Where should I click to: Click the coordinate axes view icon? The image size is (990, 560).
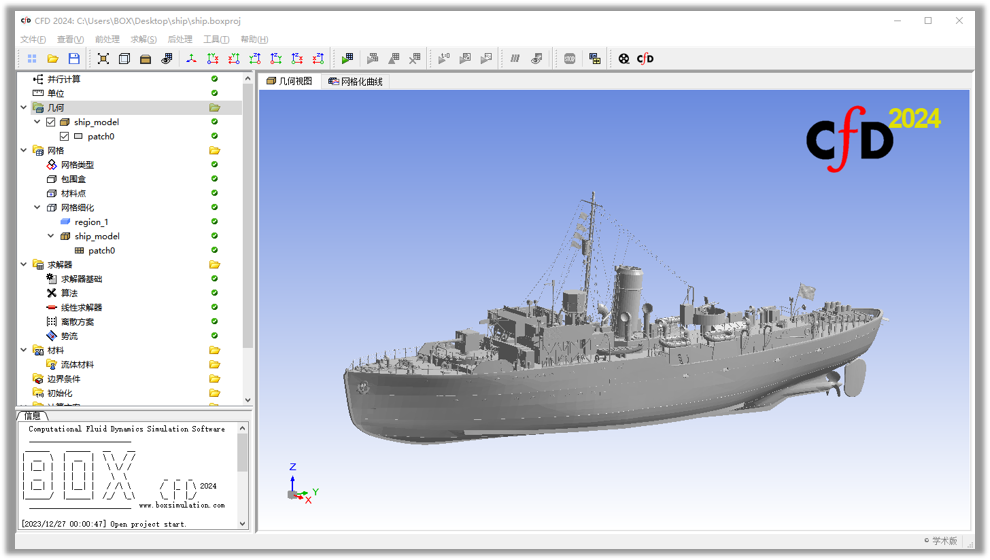click(x=191, y=59)
